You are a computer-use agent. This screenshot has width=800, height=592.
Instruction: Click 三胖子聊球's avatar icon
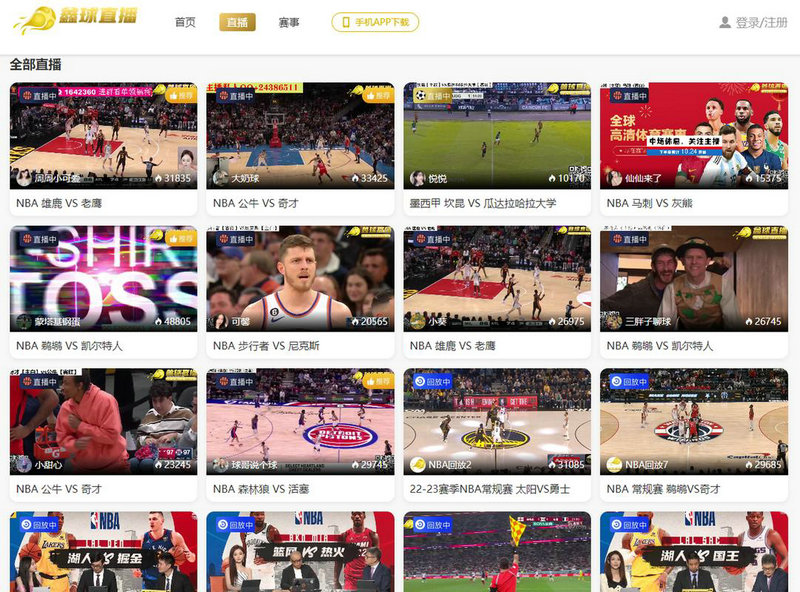(x=614, y=322)
